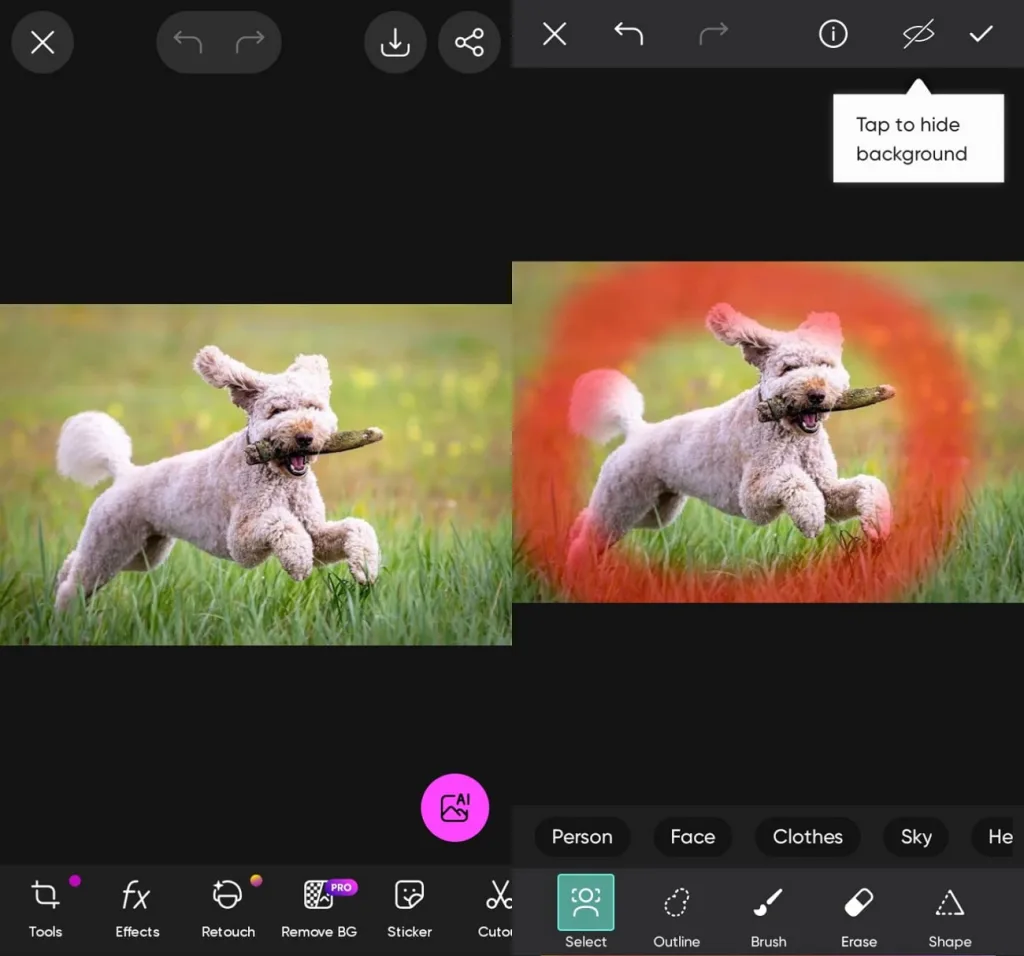
Task: Activate the Select tool tab
Action: pyautogui.click(x=586, y=912)
